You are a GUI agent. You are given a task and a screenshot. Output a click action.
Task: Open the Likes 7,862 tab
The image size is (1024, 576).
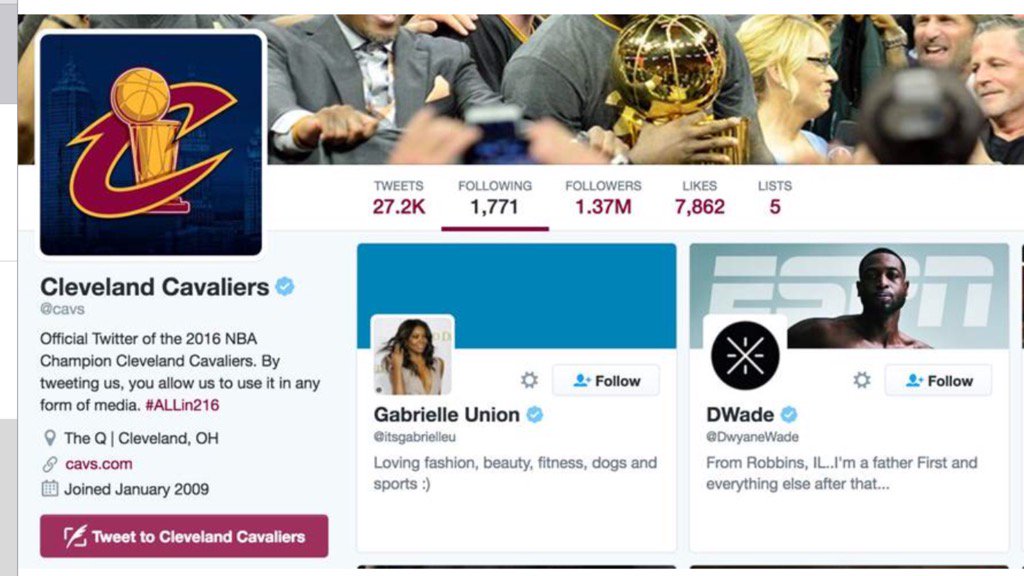point(699,198)
